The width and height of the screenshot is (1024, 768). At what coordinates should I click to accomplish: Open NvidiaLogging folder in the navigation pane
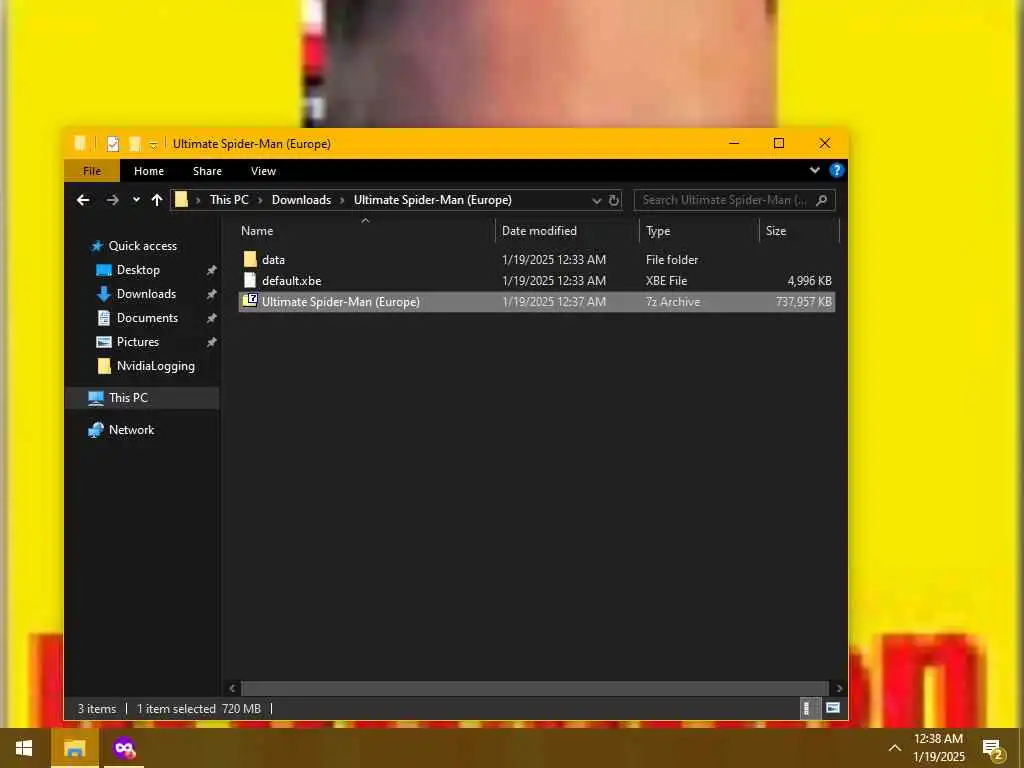click(155, 366)
